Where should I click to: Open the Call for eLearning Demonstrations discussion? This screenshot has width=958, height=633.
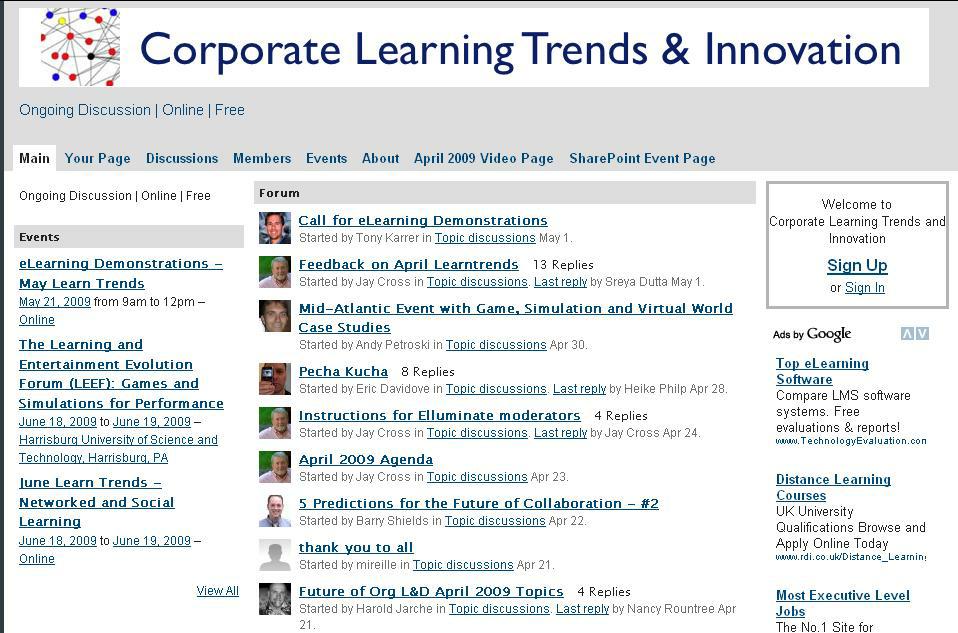click(x=420, y=220)
